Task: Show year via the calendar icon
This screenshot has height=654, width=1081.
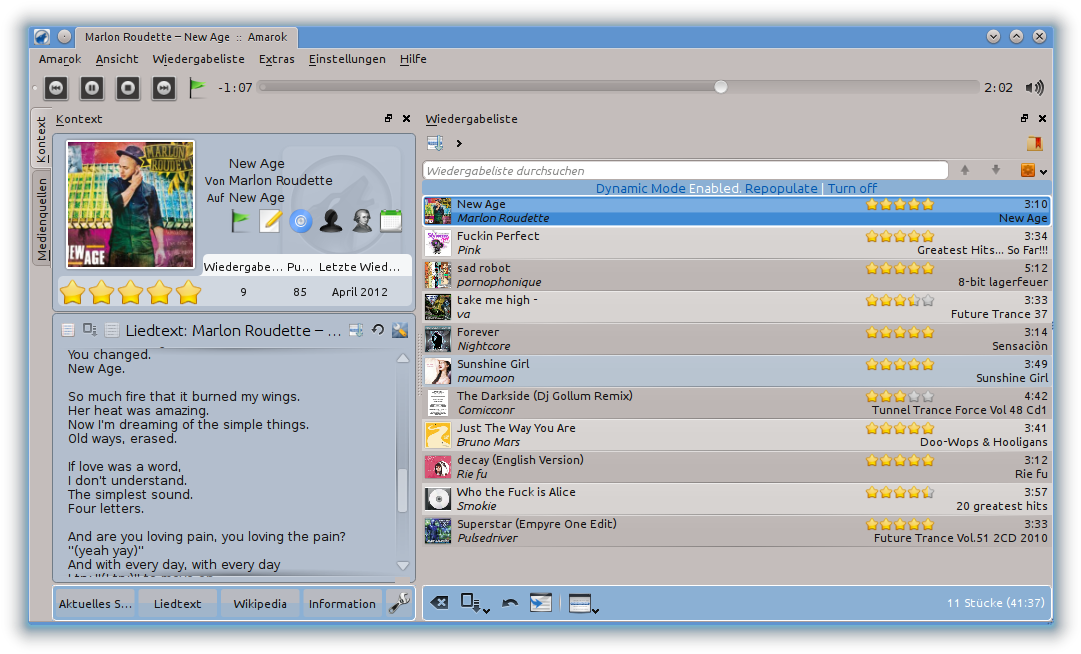Action: (x=391, y=221)
